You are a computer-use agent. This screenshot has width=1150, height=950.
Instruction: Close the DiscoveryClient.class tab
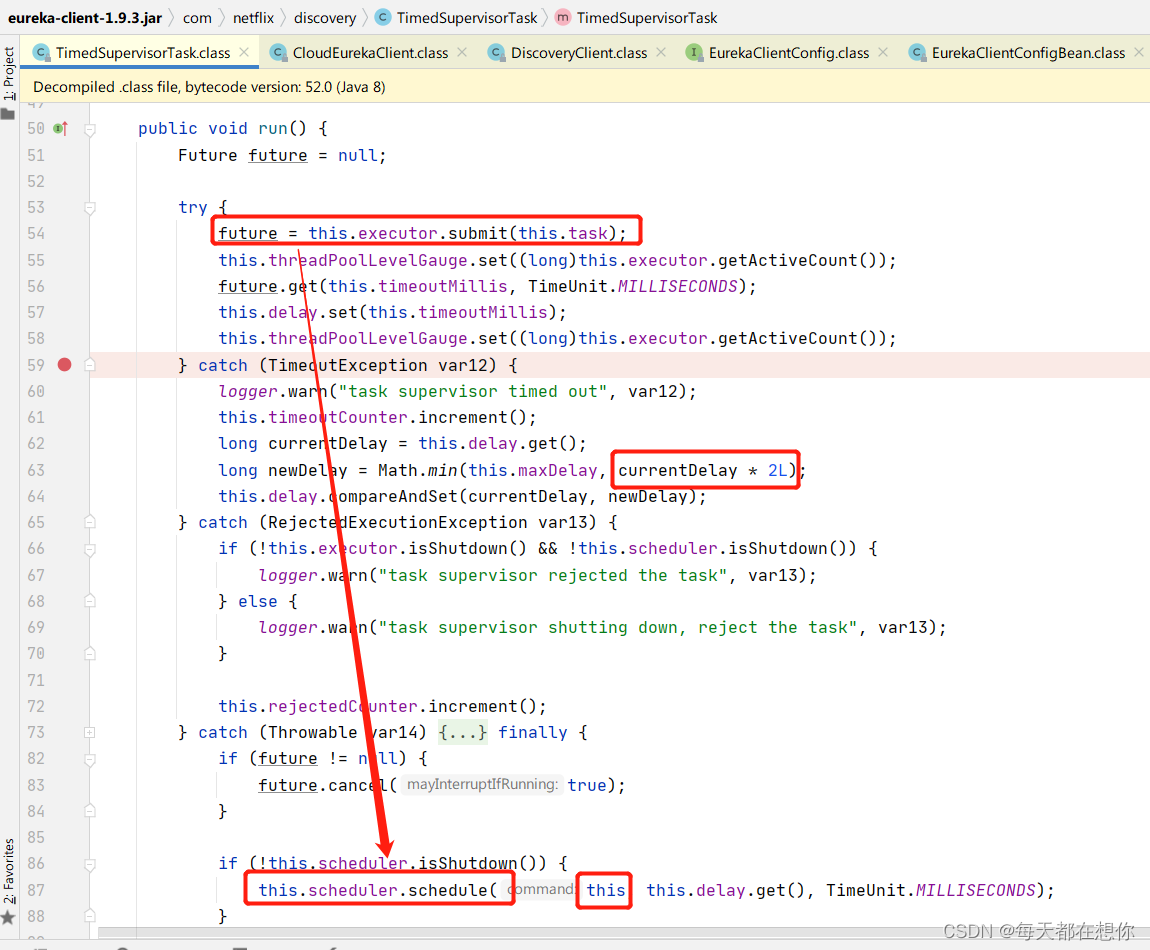(x=662, y=52)
